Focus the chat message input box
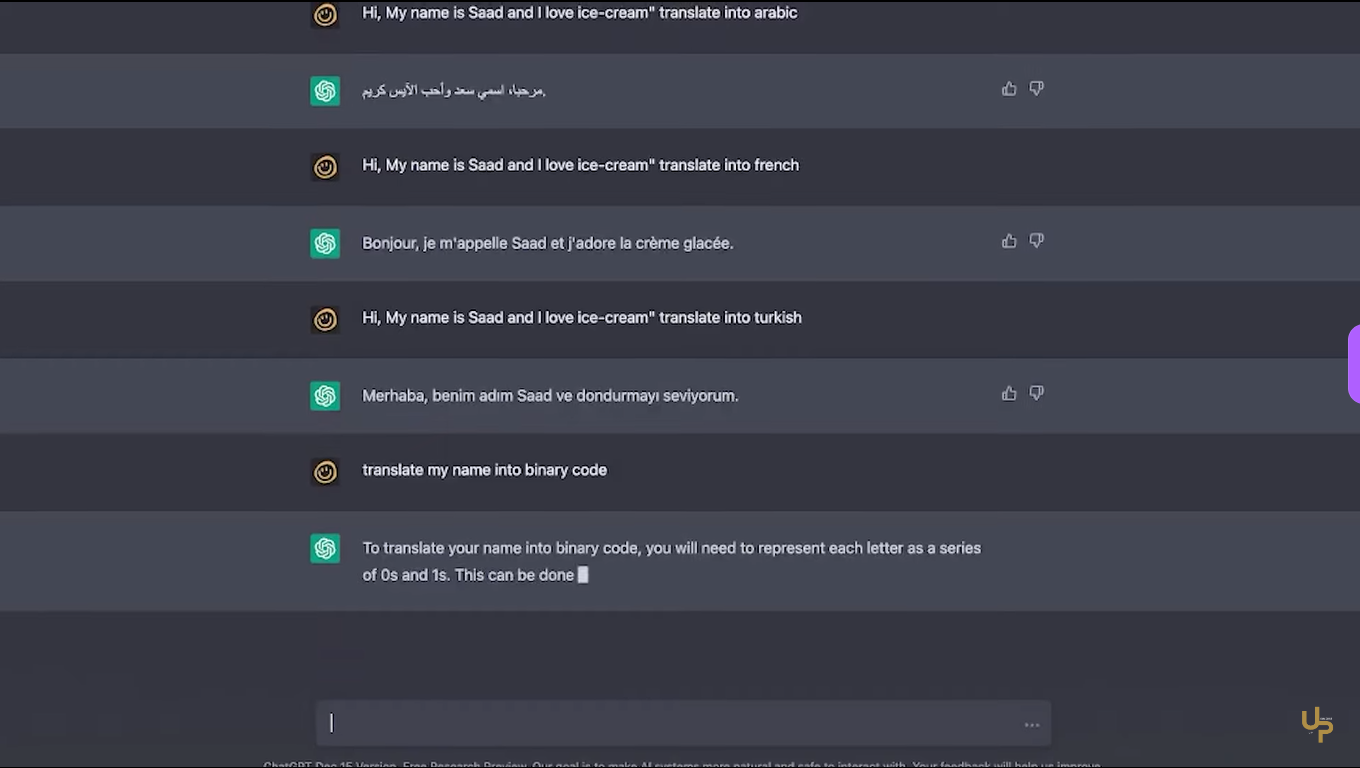 [x=670, y=723]
